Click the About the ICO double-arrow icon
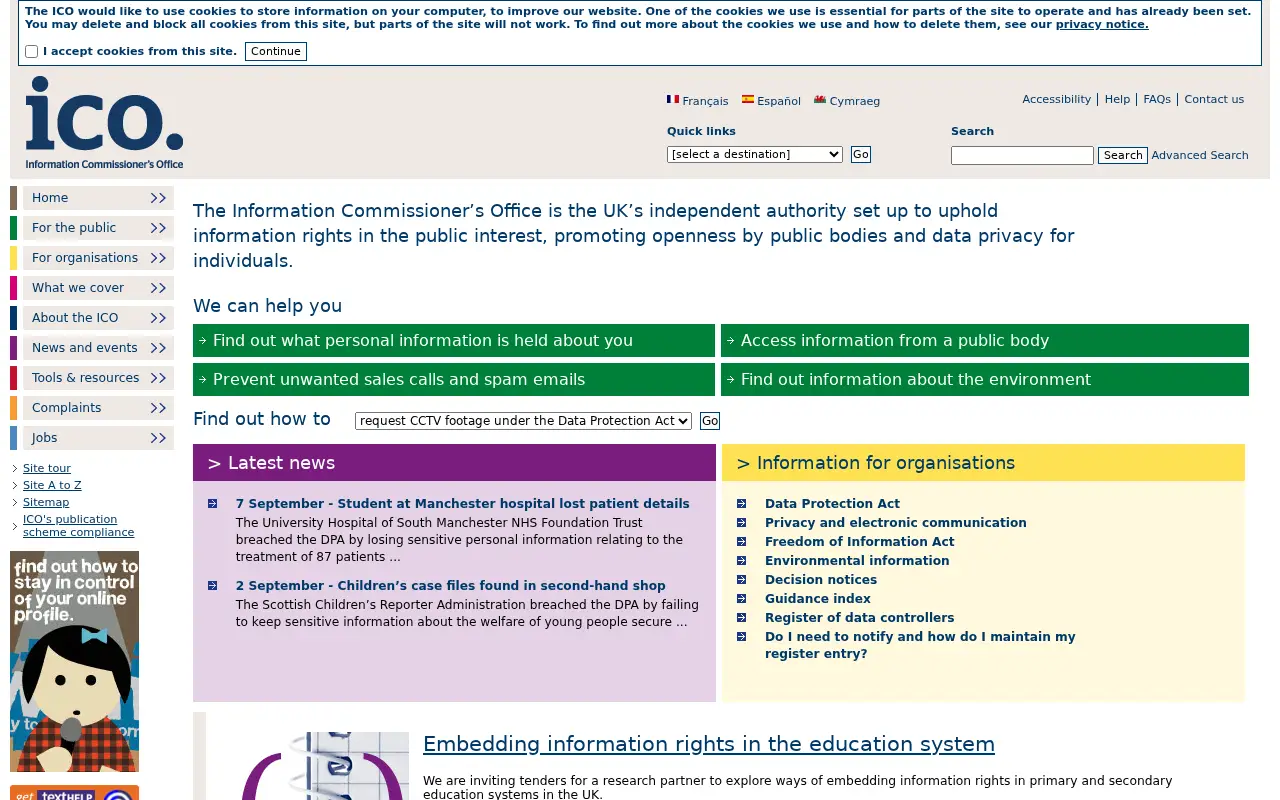This screenshot has height=800, width=1280. click(158, 318)
